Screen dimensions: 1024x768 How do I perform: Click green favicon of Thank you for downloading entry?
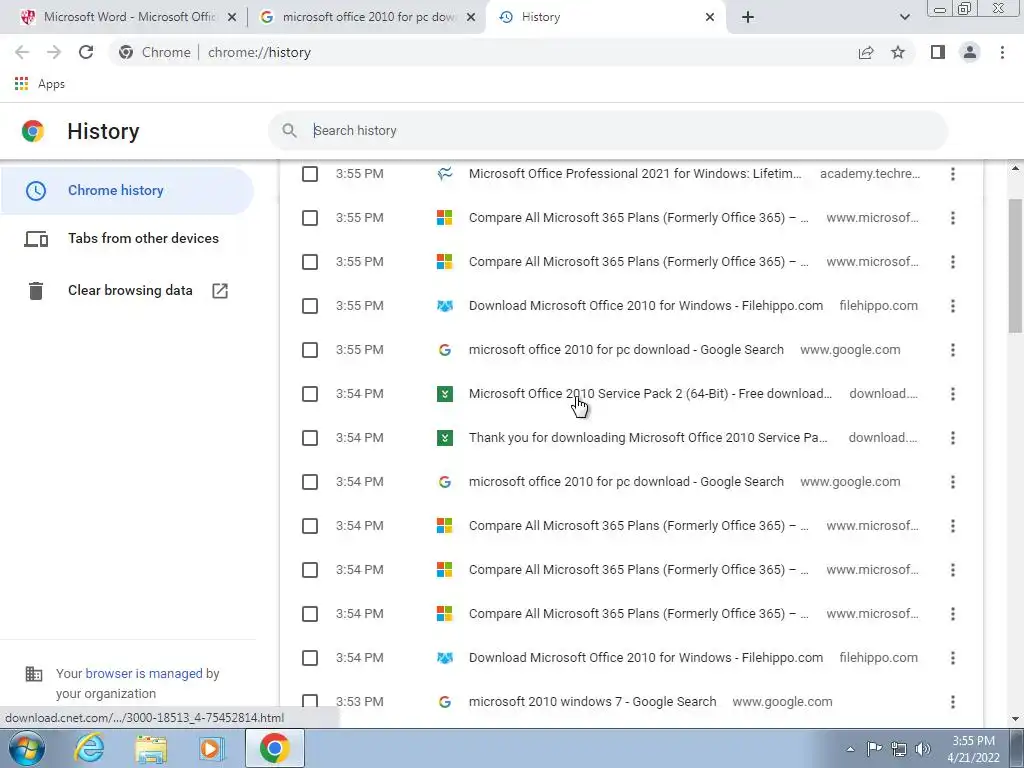[445, 438]
